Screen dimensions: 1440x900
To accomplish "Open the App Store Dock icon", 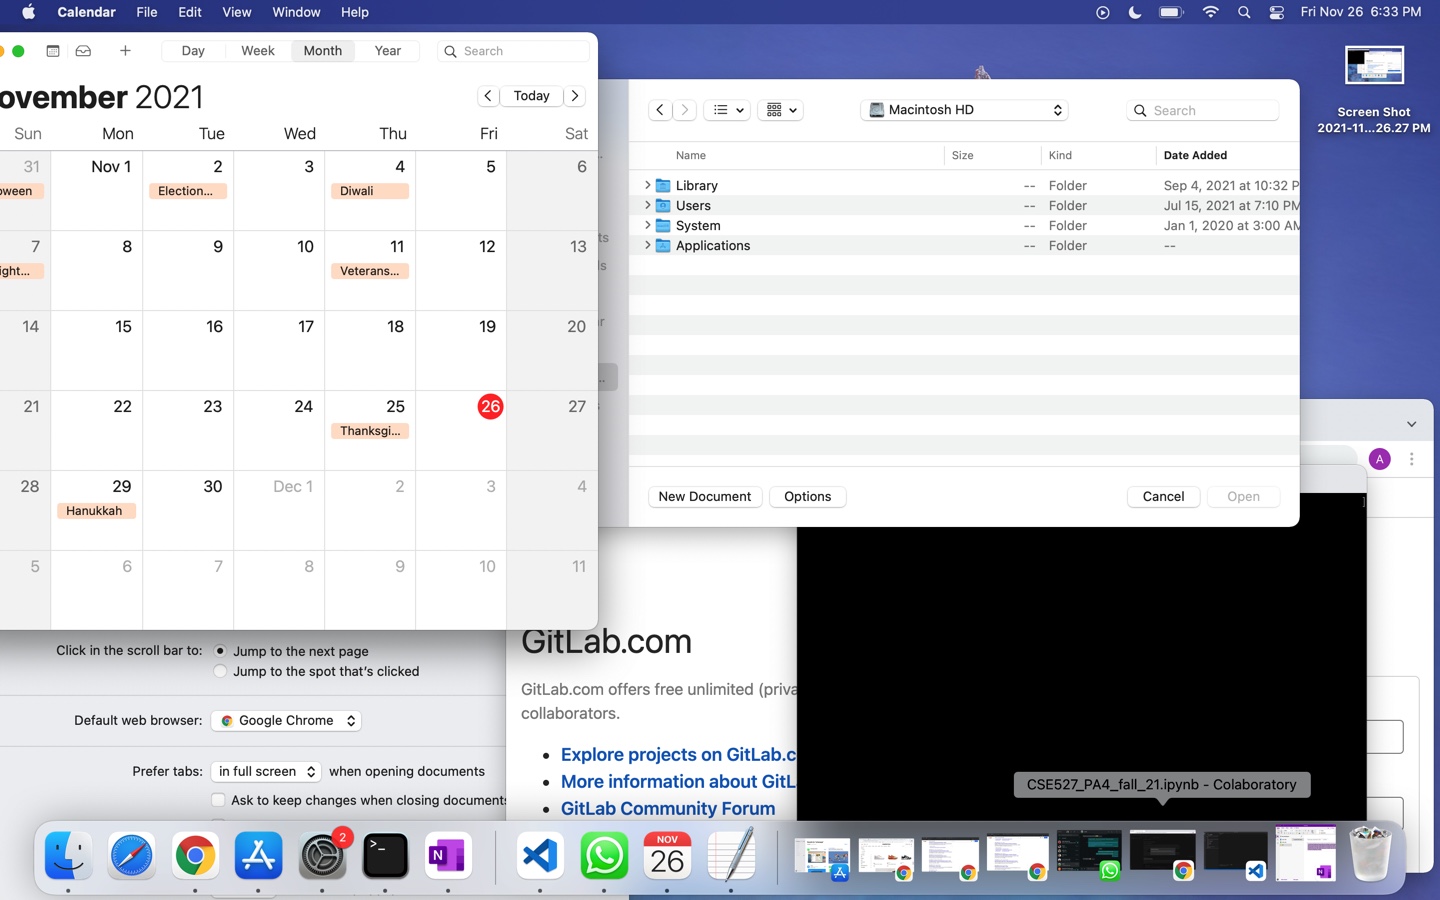I will (259, 857).
